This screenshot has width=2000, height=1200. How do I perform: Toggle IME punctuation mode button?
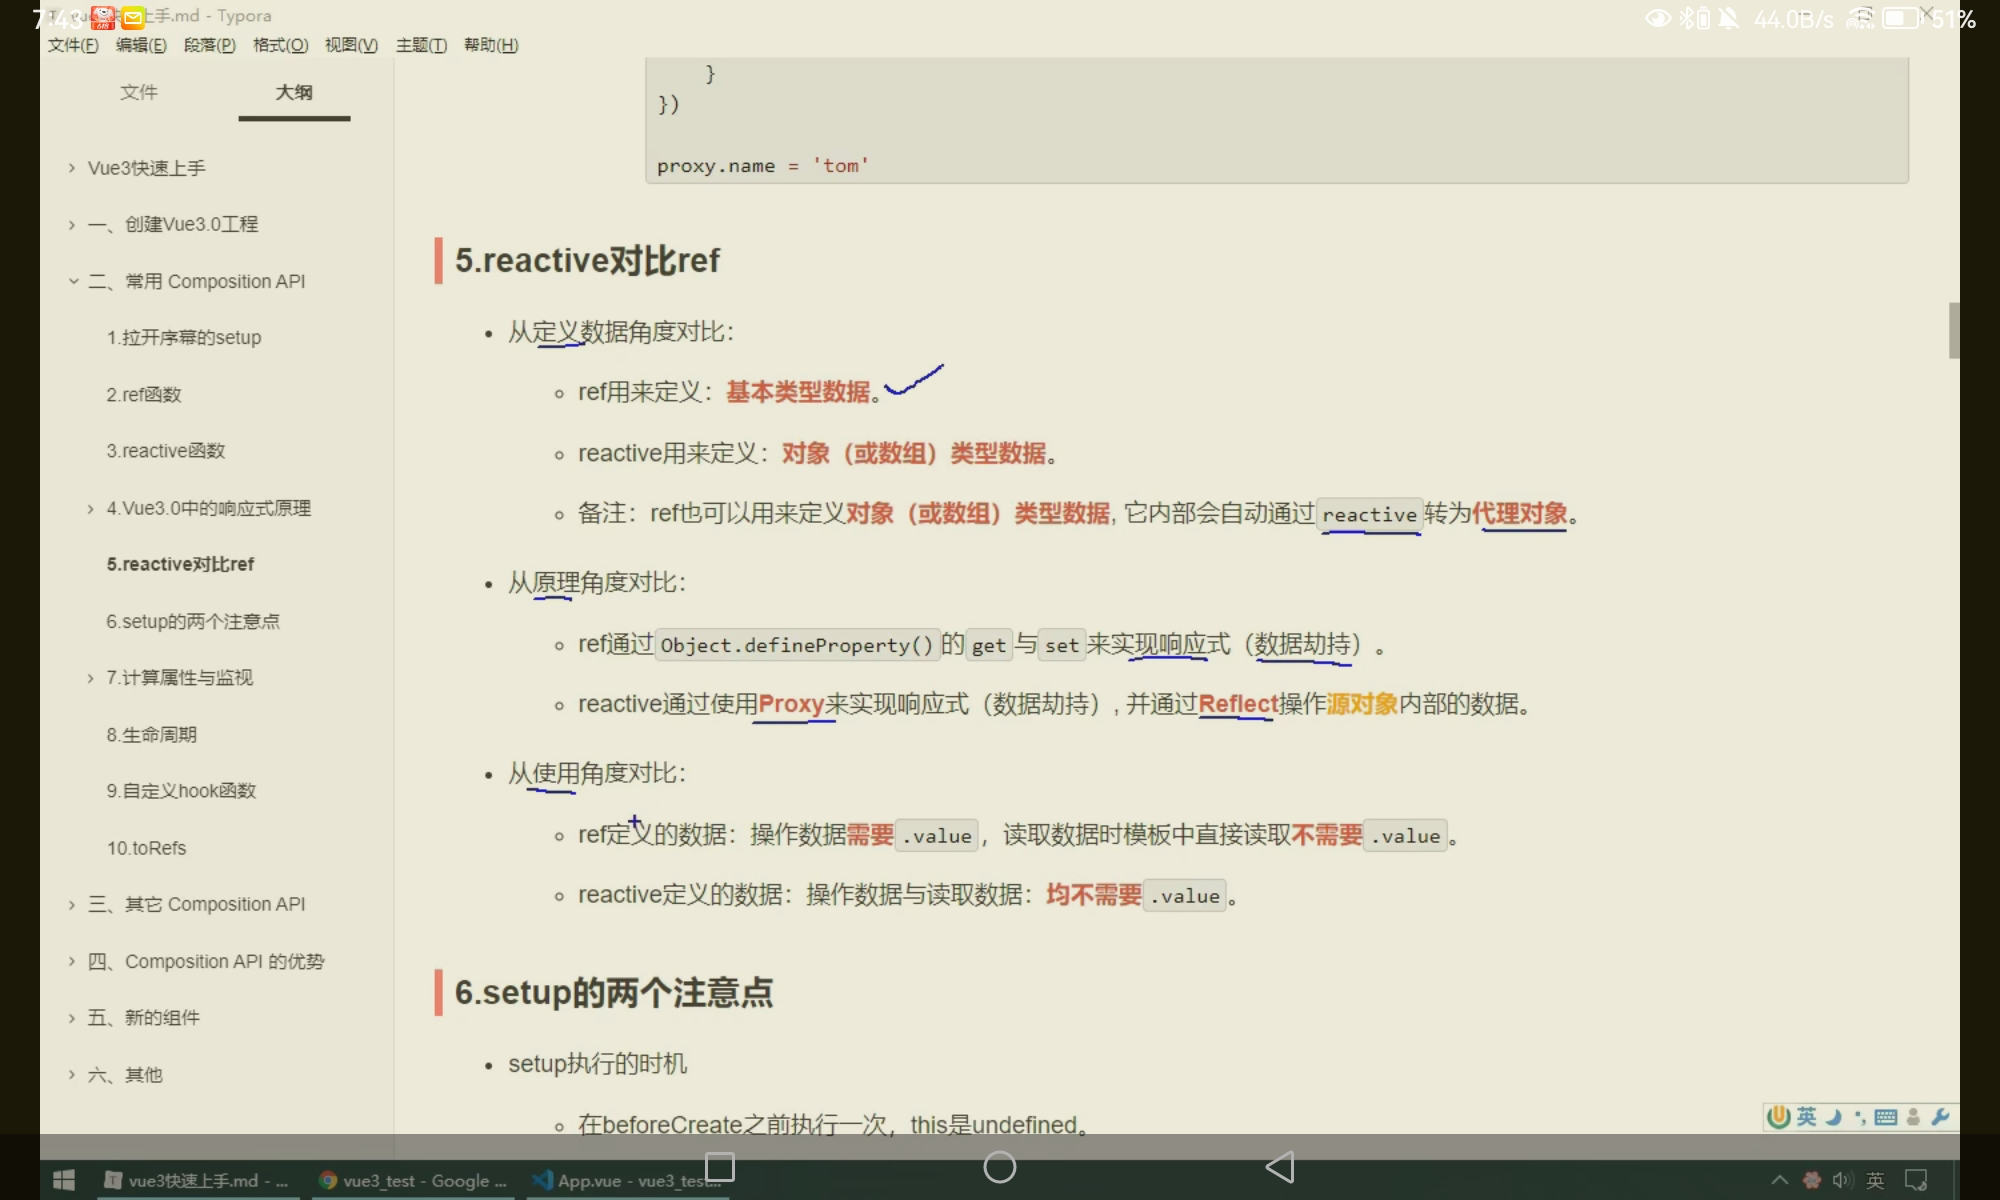click(x=1859, y=1117)
